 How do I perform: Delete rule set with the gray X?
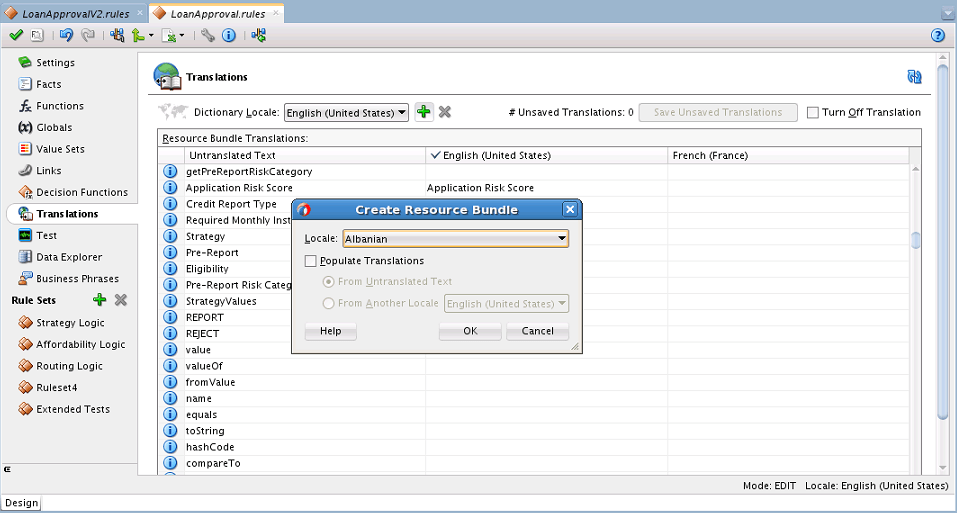click(121, 300)
